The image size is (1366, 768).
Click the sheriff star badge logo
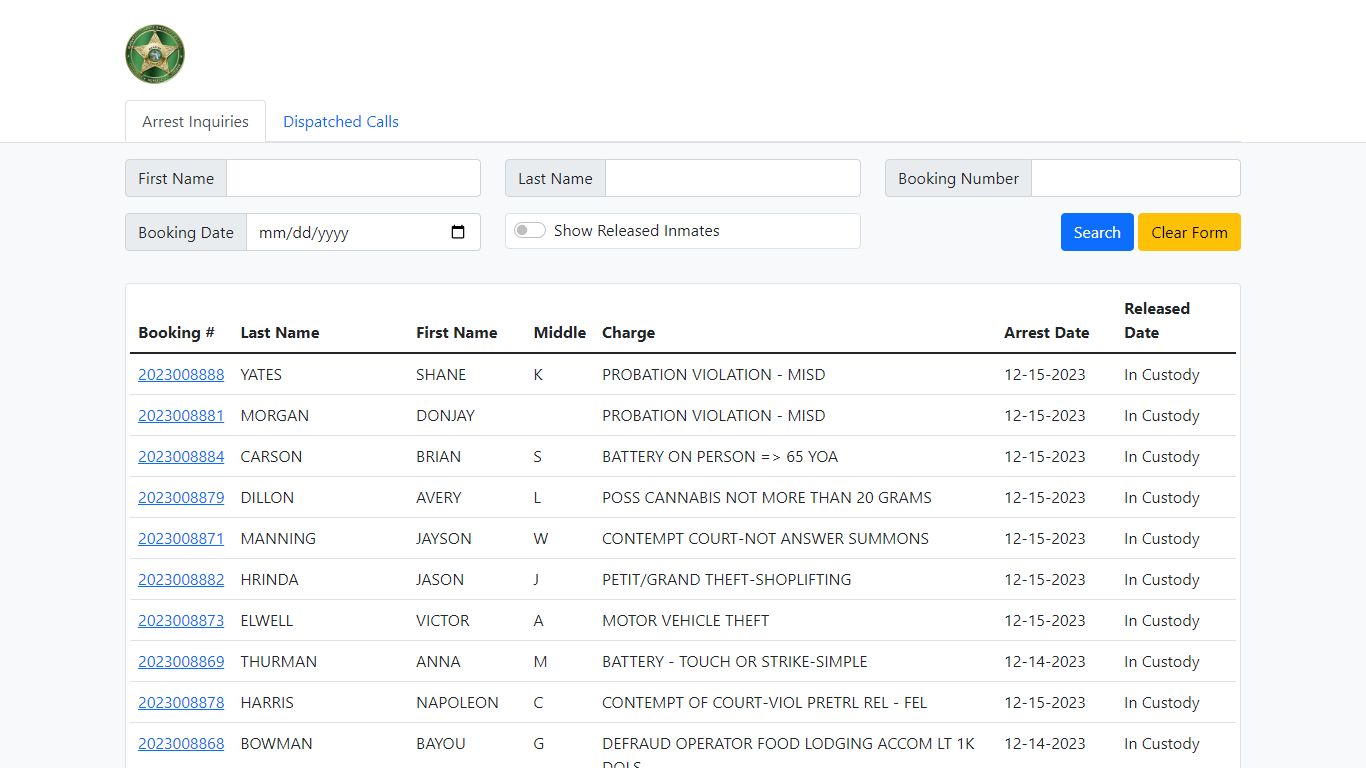(155, 54)
